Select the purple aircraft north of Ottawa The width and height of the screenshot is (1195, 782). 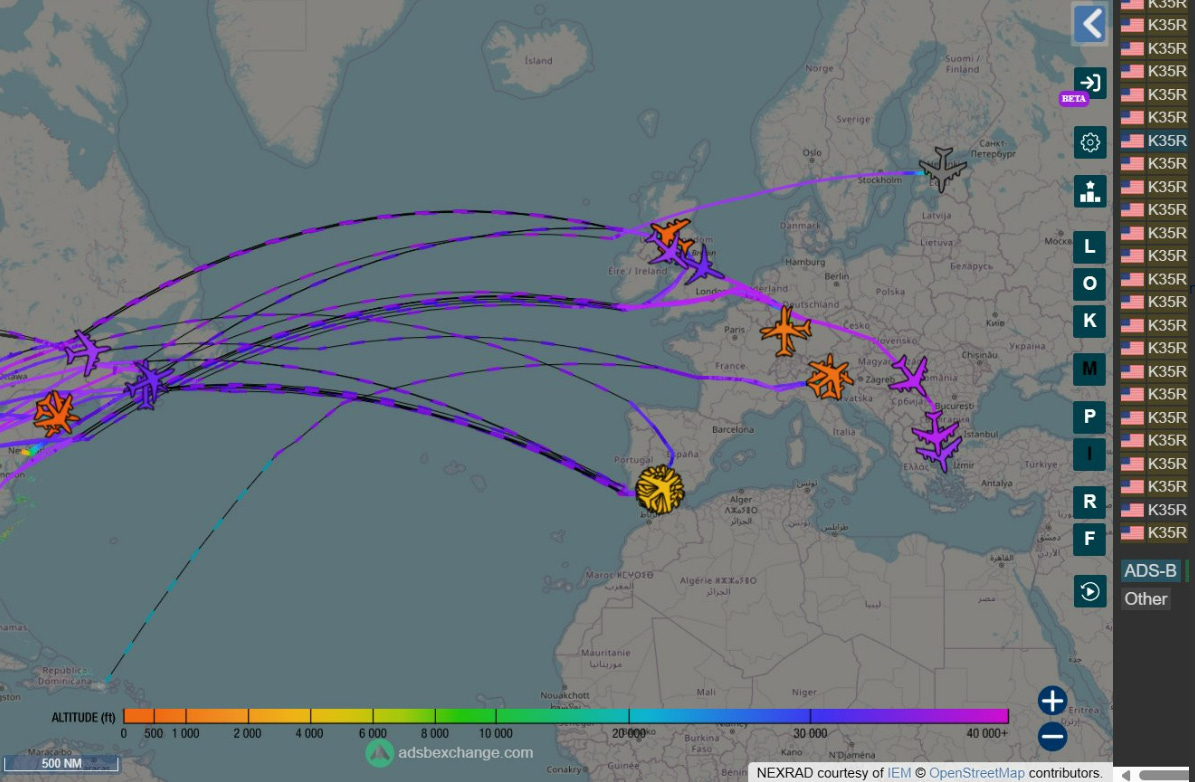tap(86, 353)
